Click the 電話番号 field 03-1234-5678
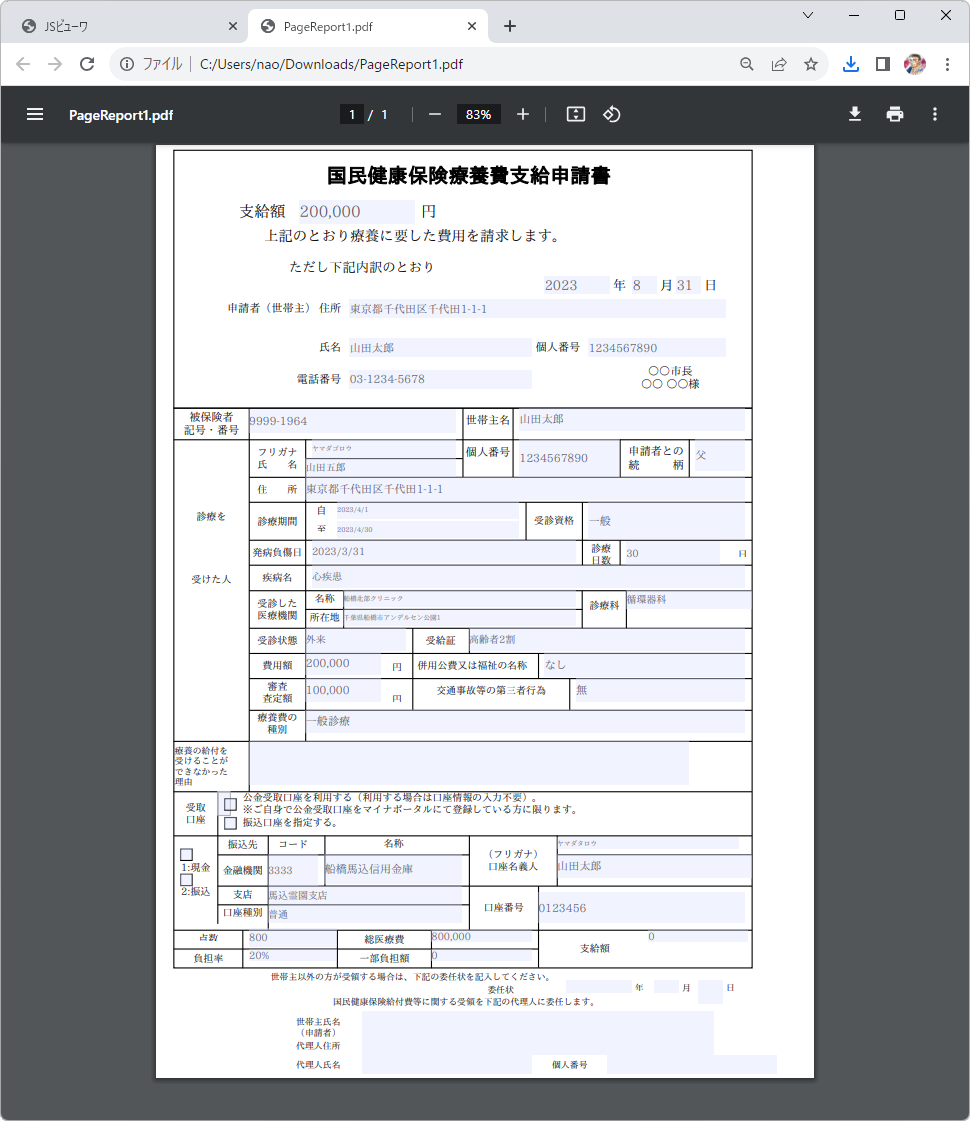The height and width of the screenshot is (1121, 970). [x=440, y=379]
